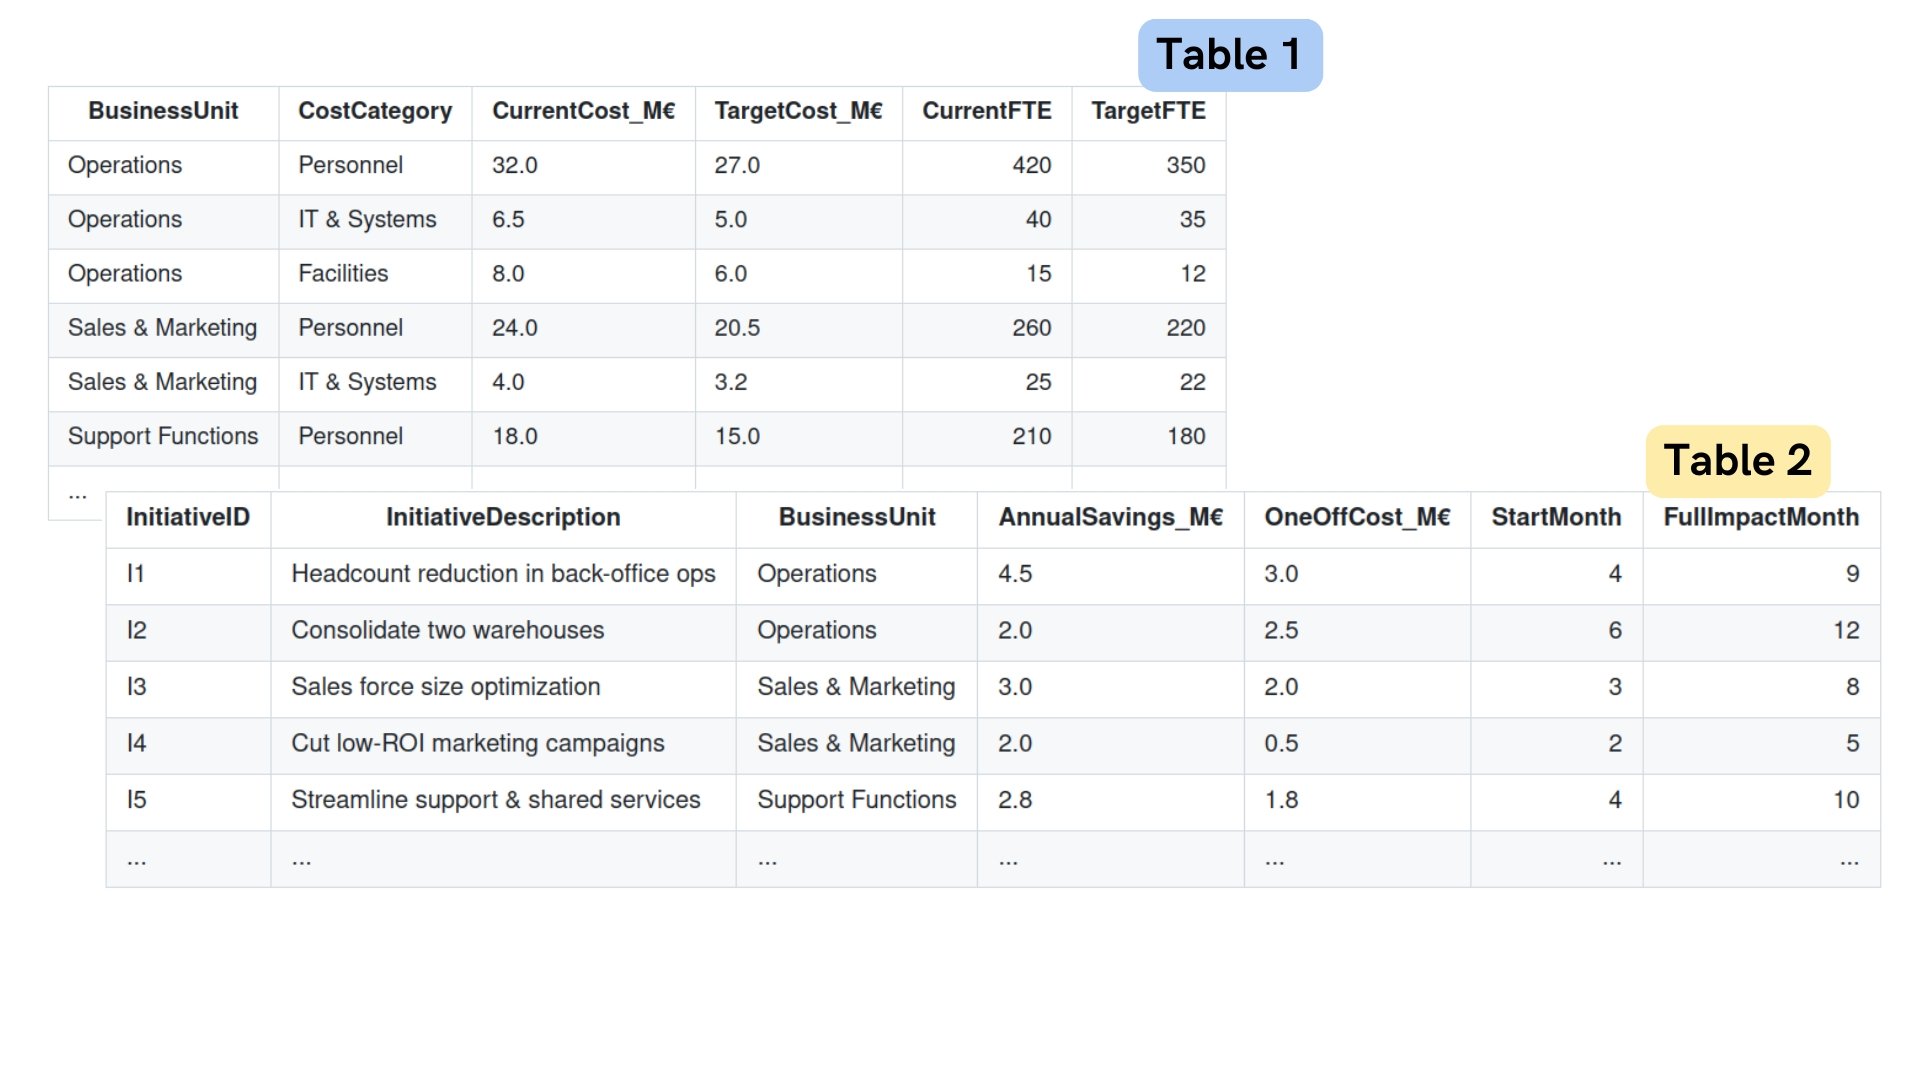The image size is (1920, 1080).
Task: Click the InitiativeID column header
Action: click(x=188, y=517)
